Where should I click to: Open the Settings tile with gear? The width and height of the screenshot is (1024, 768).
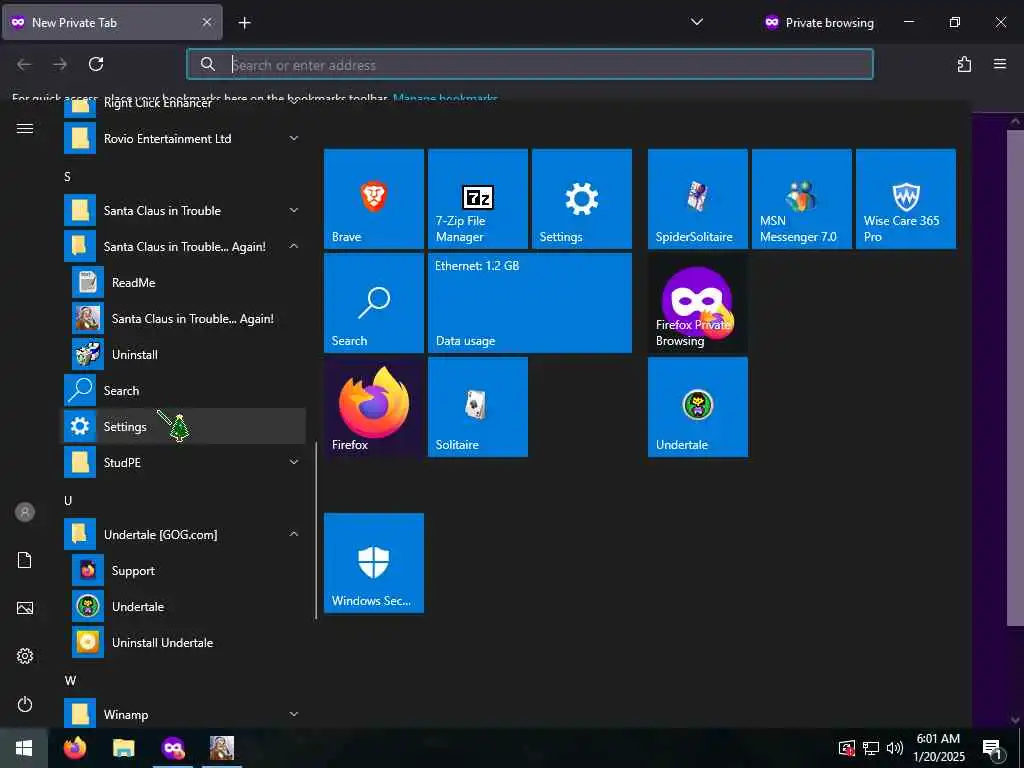coord(581,199)
